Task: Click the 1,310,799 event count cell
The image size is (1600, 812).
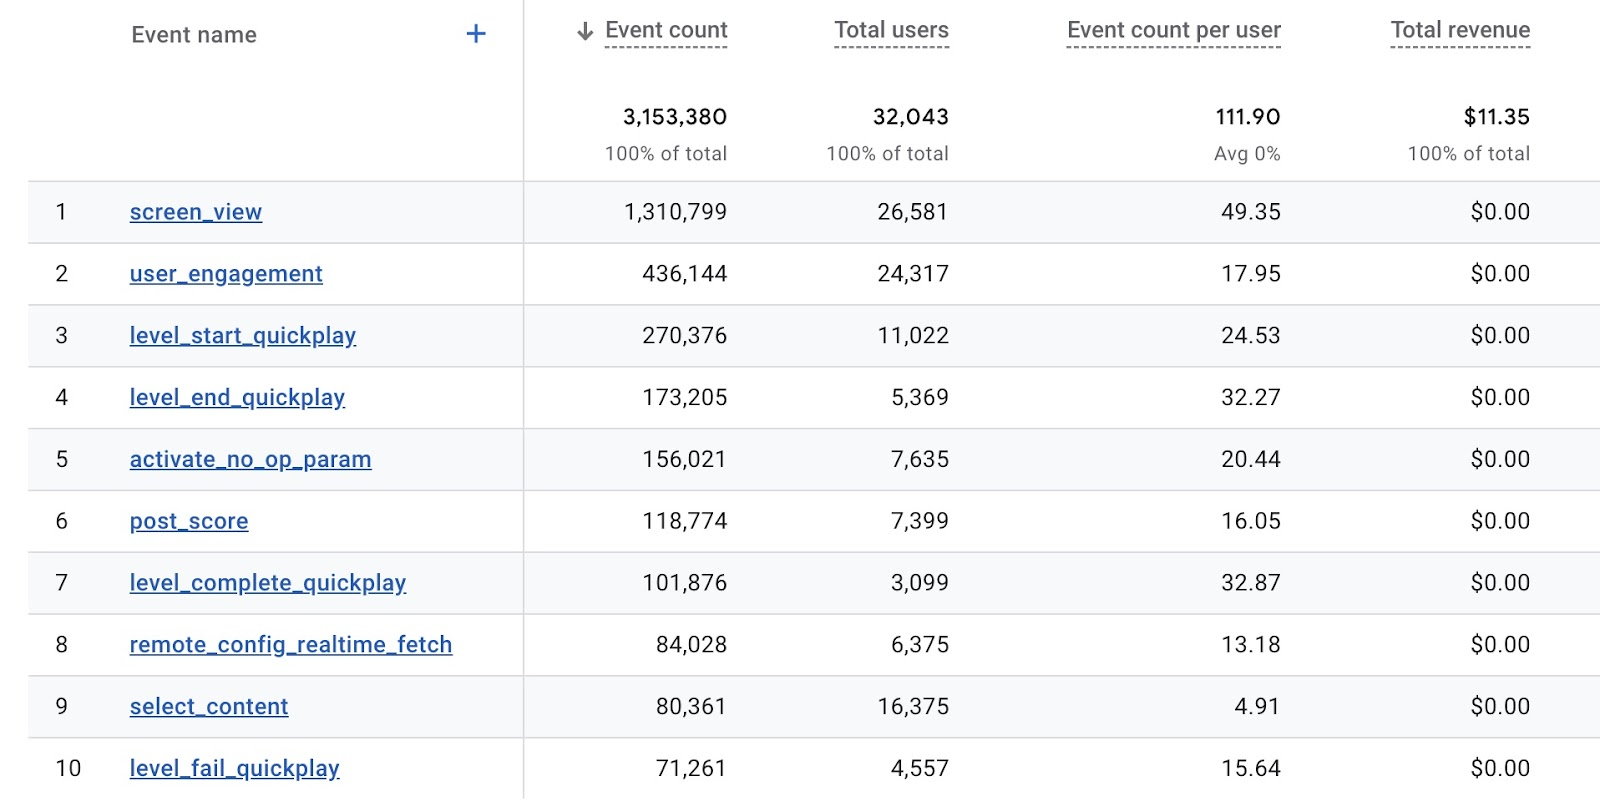Action: tap(675, 212)
